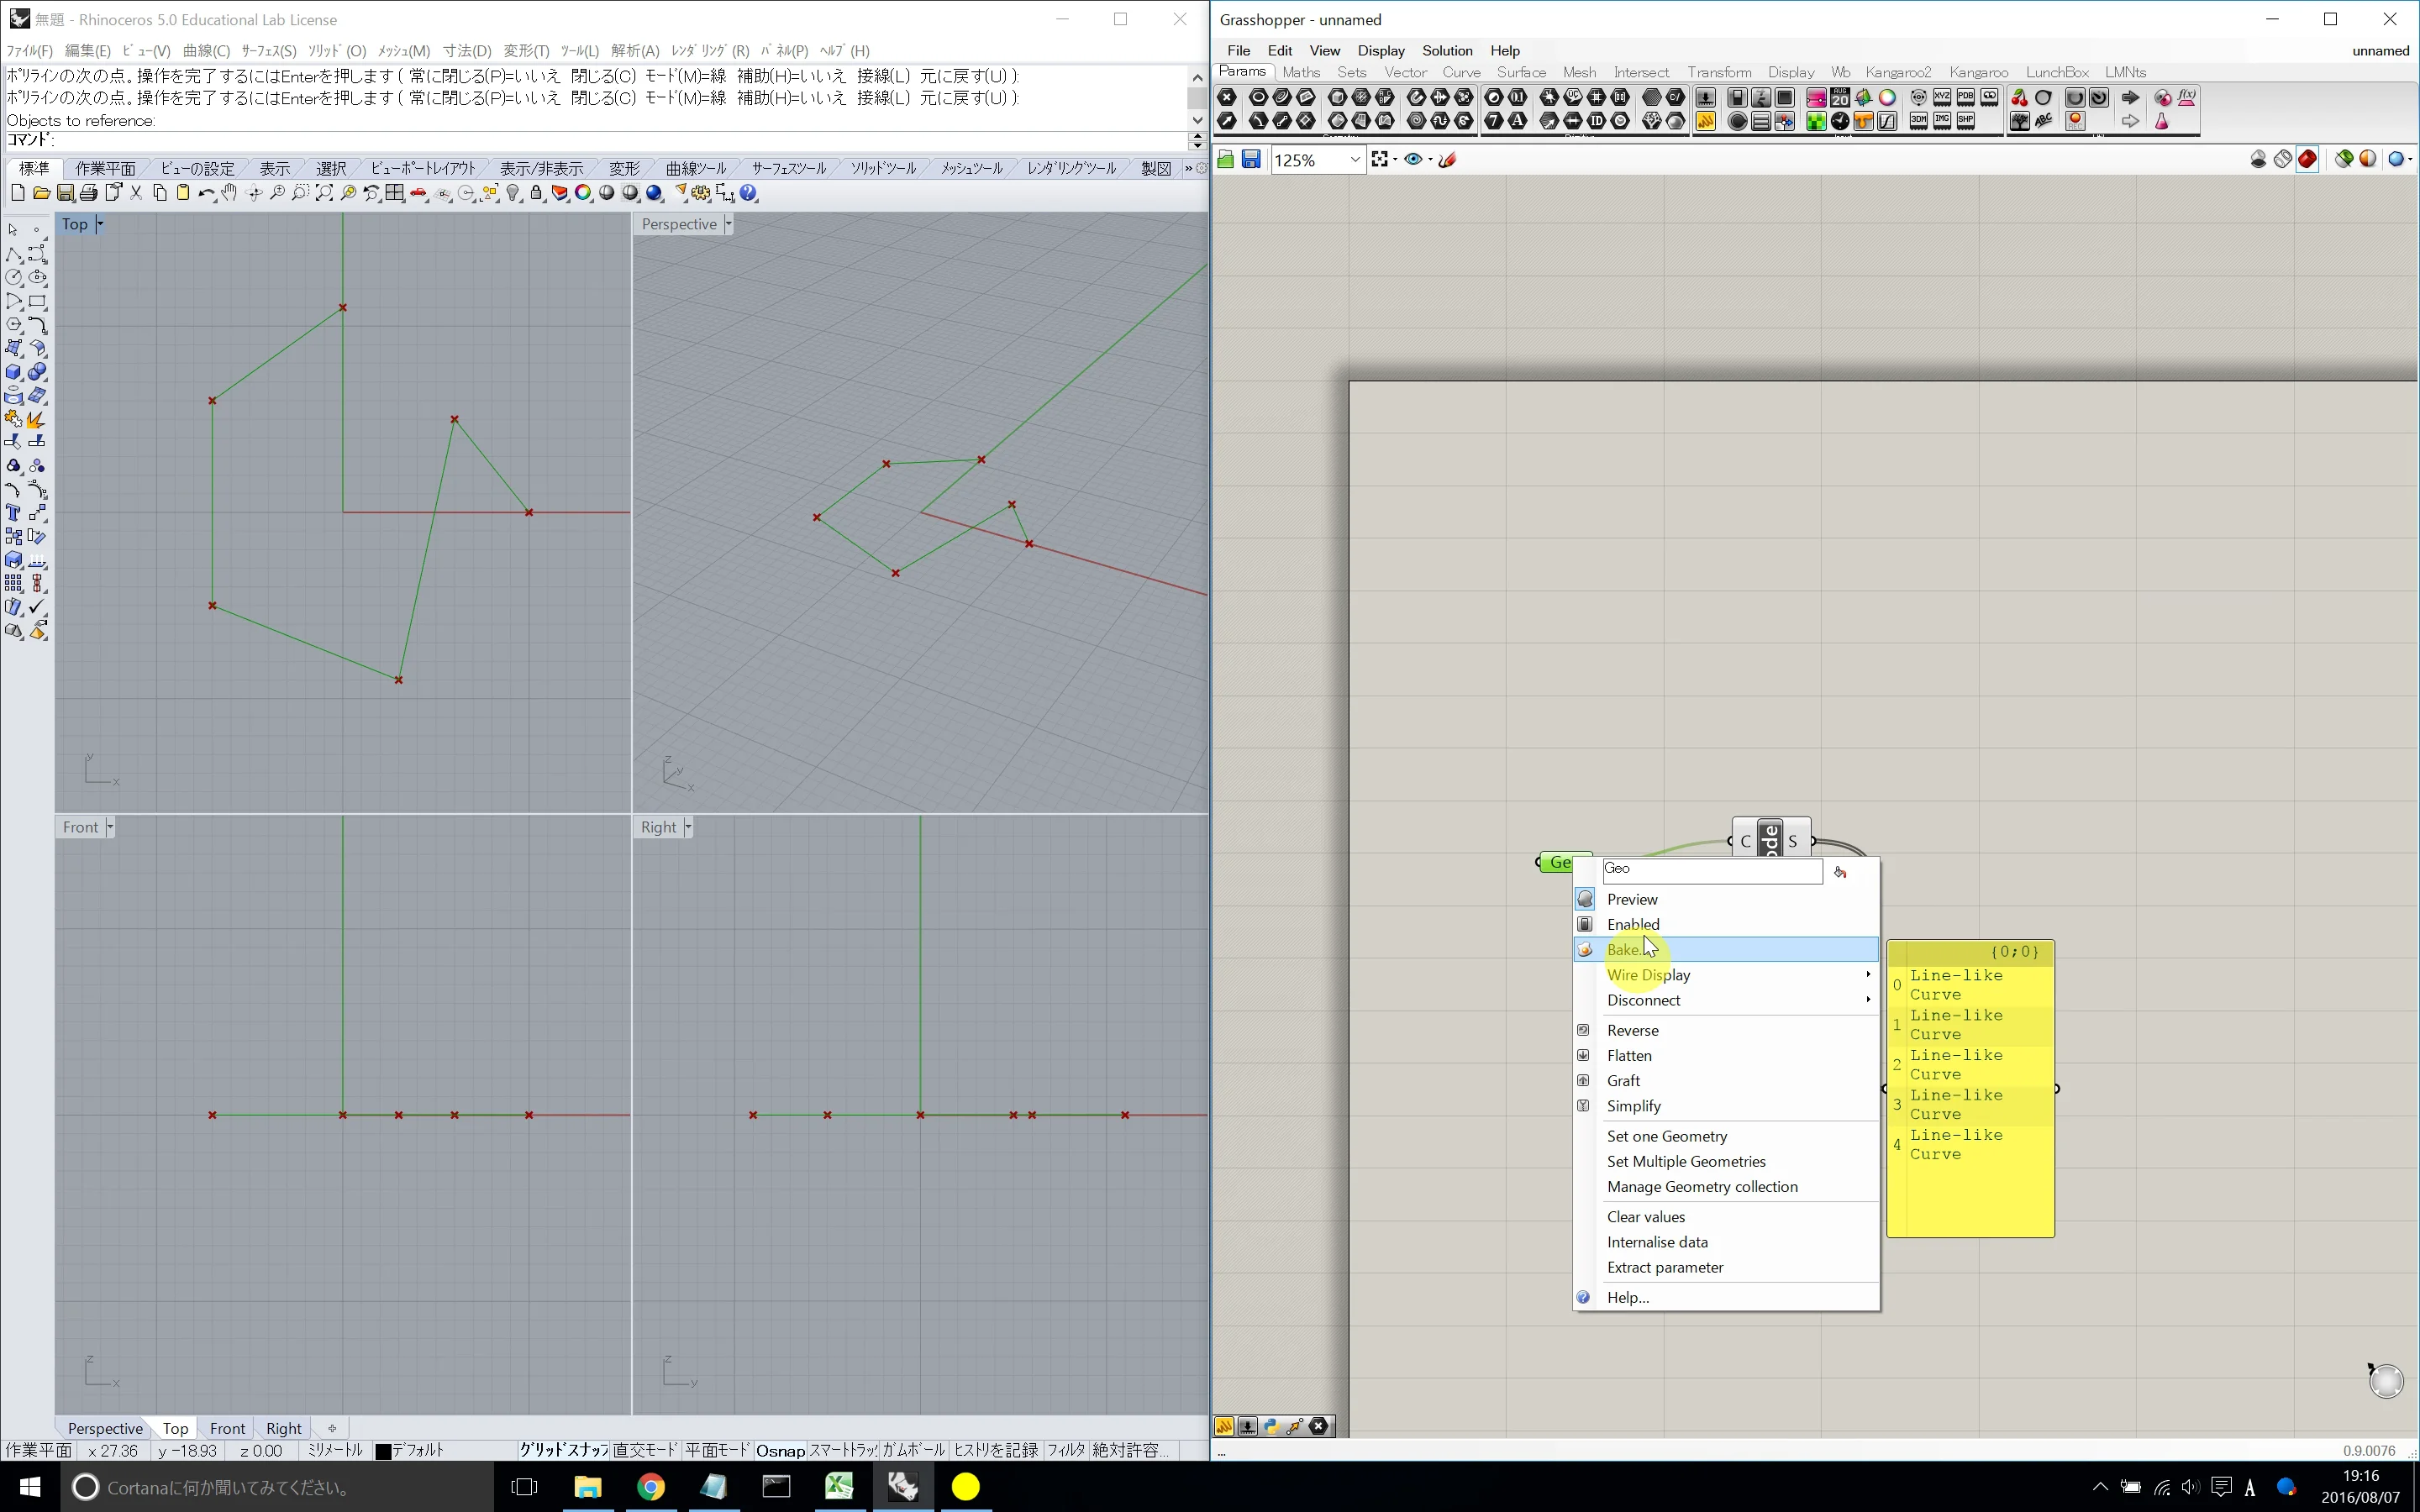Switch to the Kangaroo2 tab in Grasshopper
This screenshot has height=1512, width=2420.
[x=1898, y=72]
